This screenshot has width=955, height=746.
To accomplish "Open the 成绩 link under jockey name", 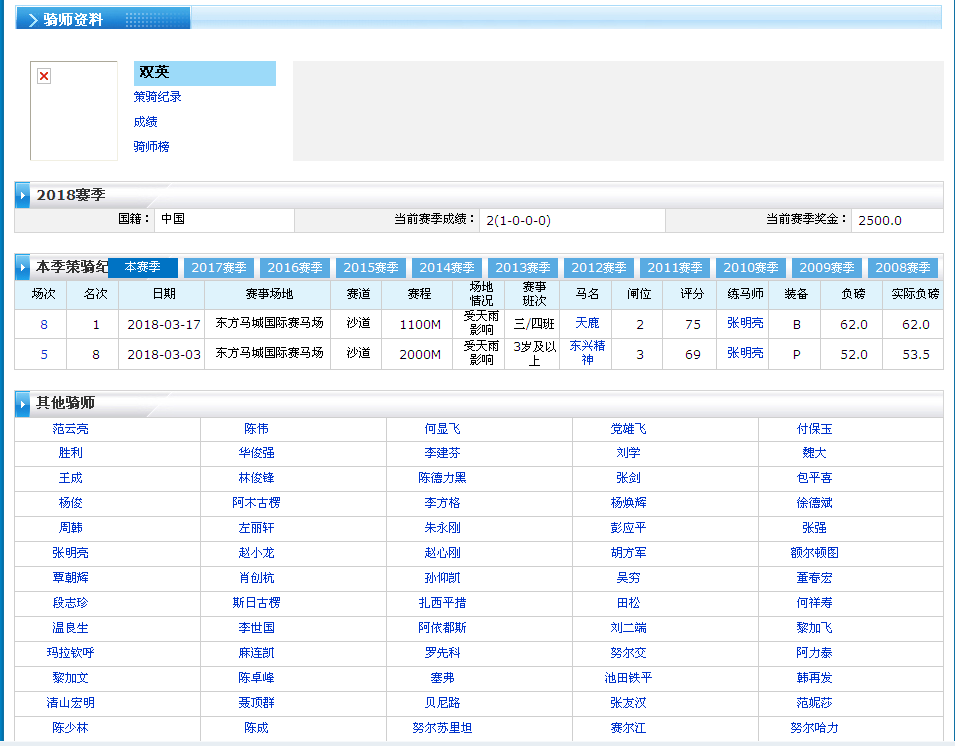I will click(145, 122).
